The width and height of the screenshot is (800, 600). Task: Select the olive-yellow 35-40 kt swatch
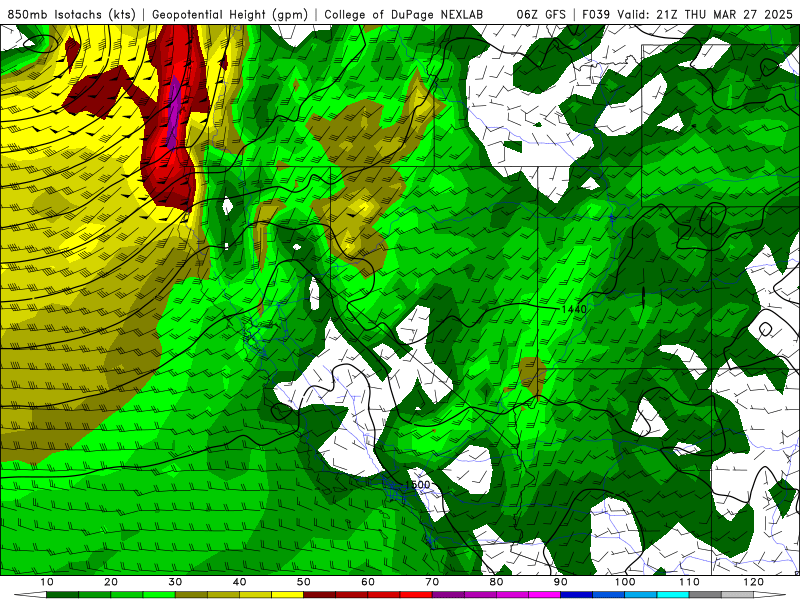(223, 595)
